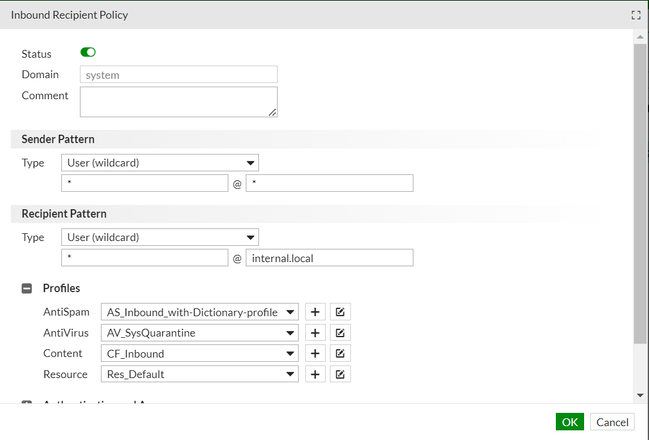The height and width of the screenshot is (440, 649).
Task: Add new AntiSpam profile with plus icon
Action: (x=315, y=312)
